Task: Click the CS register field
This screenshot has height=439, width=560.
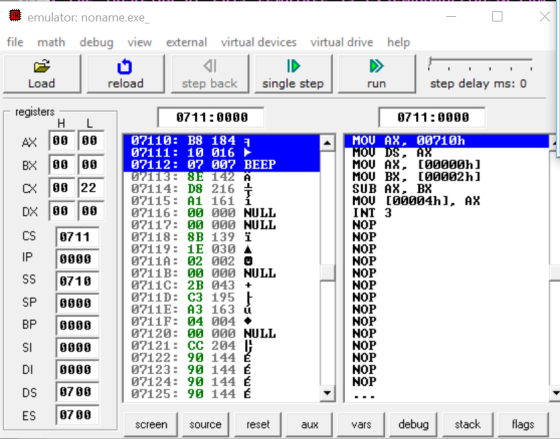Action: pyautogui.click(x=77, y=237)
